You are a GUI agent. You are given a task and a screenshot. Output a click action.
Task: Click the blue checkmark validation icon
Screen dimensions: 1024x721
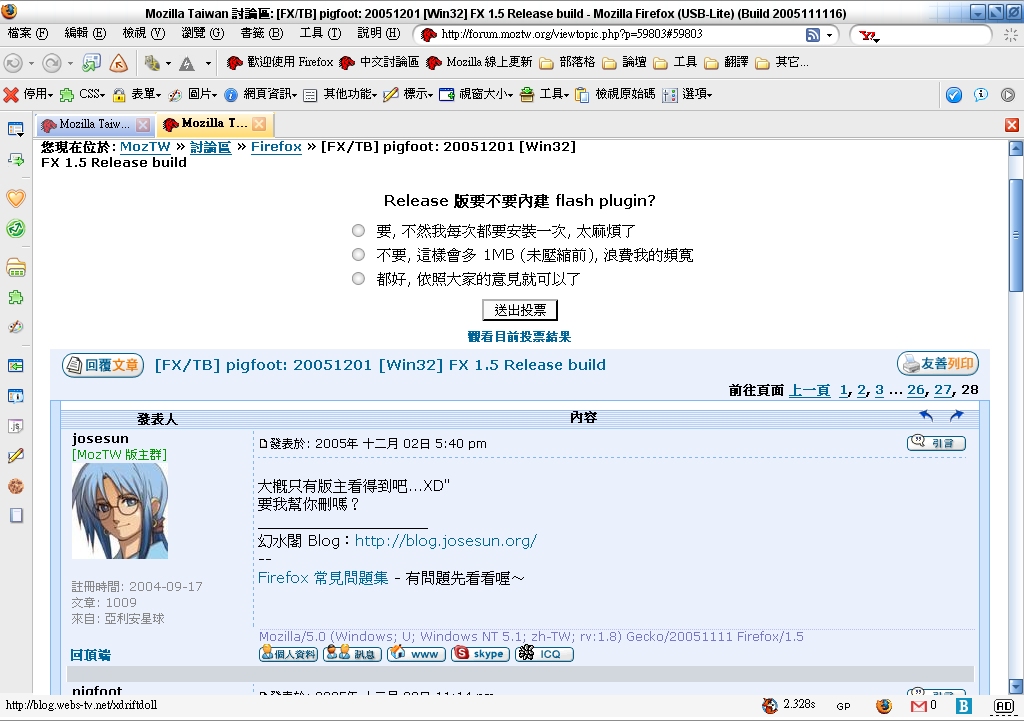click(x=953, y=95)
